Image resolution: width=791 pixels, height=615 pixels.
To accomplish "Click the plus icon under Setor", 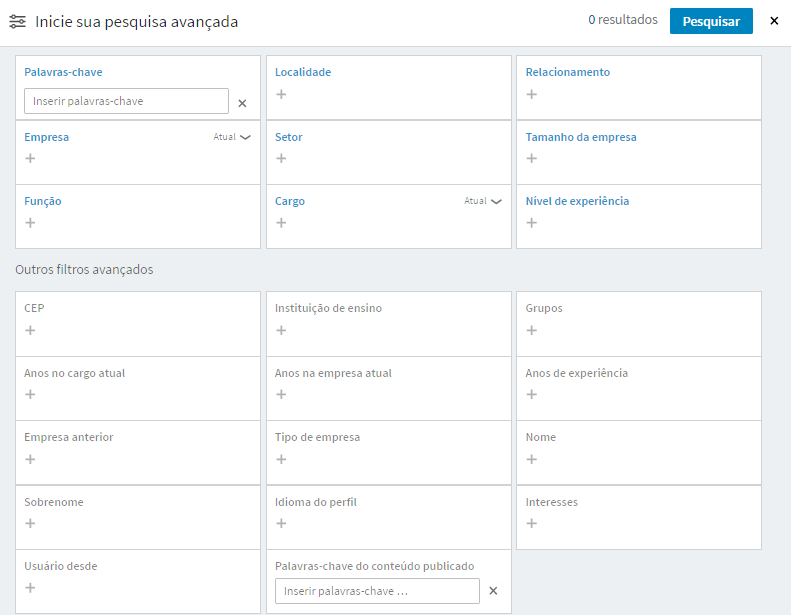I will tap(281, 158).
